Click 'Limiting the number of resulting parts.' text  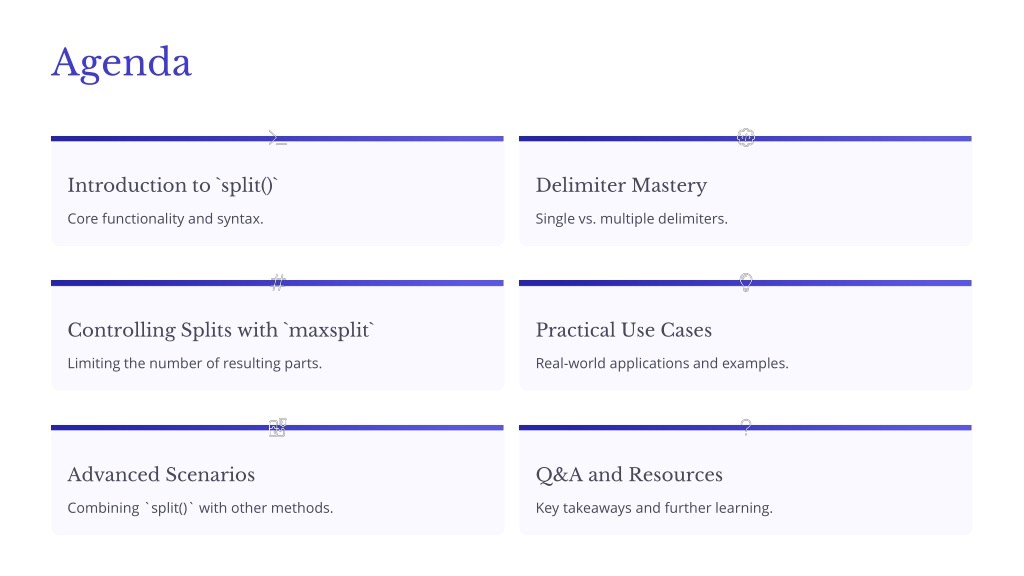pos(195,363)
